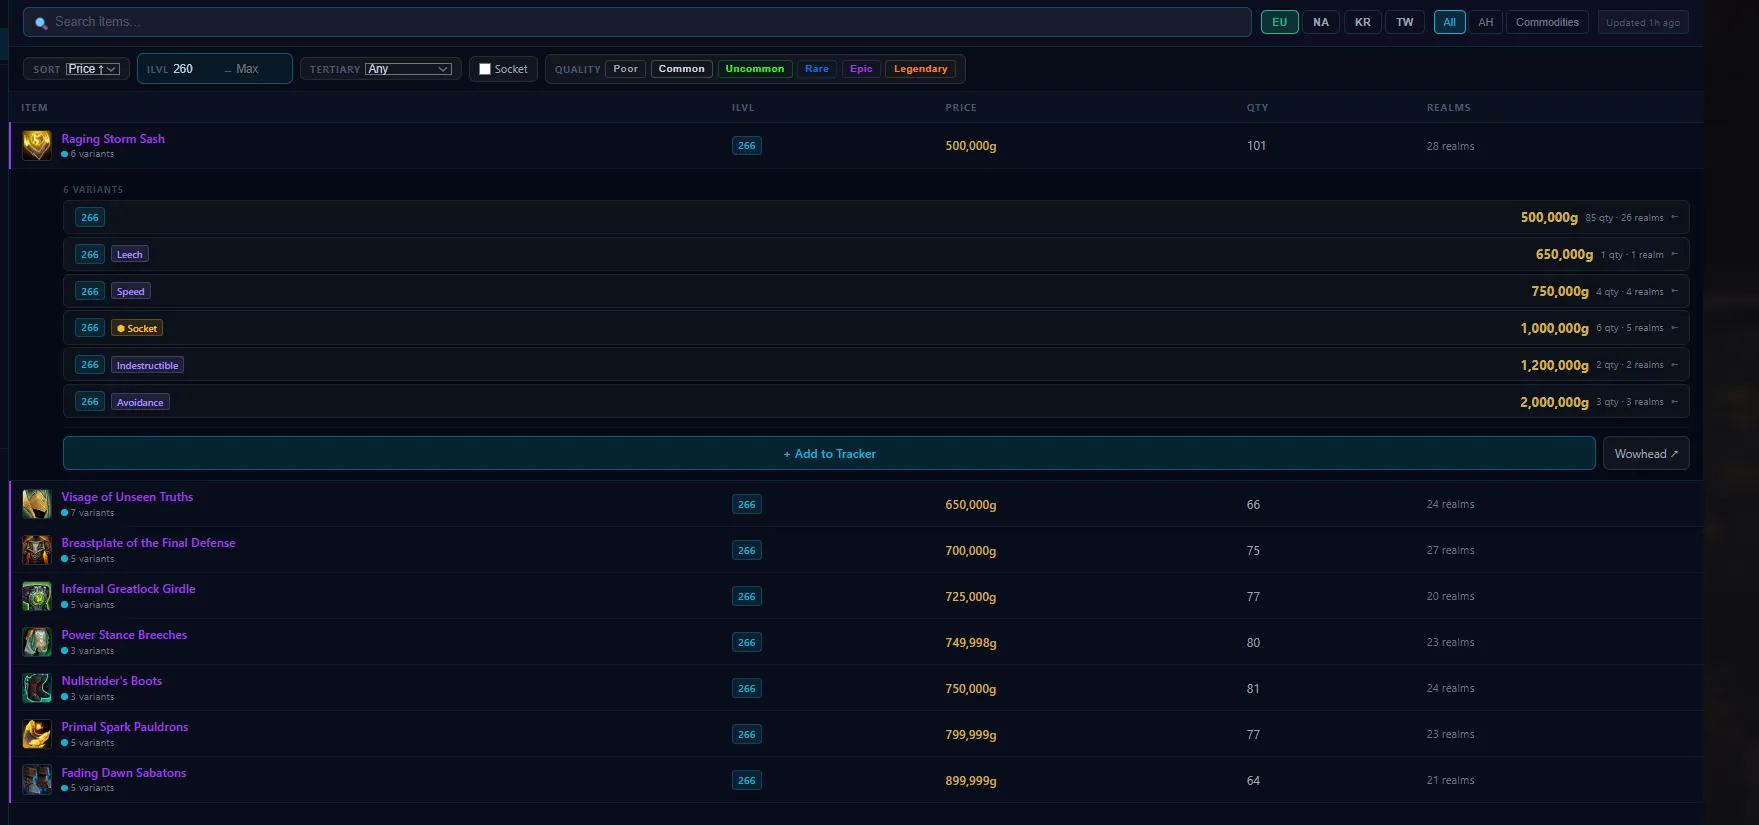Click the search magnifier icon

click(41, 23)
